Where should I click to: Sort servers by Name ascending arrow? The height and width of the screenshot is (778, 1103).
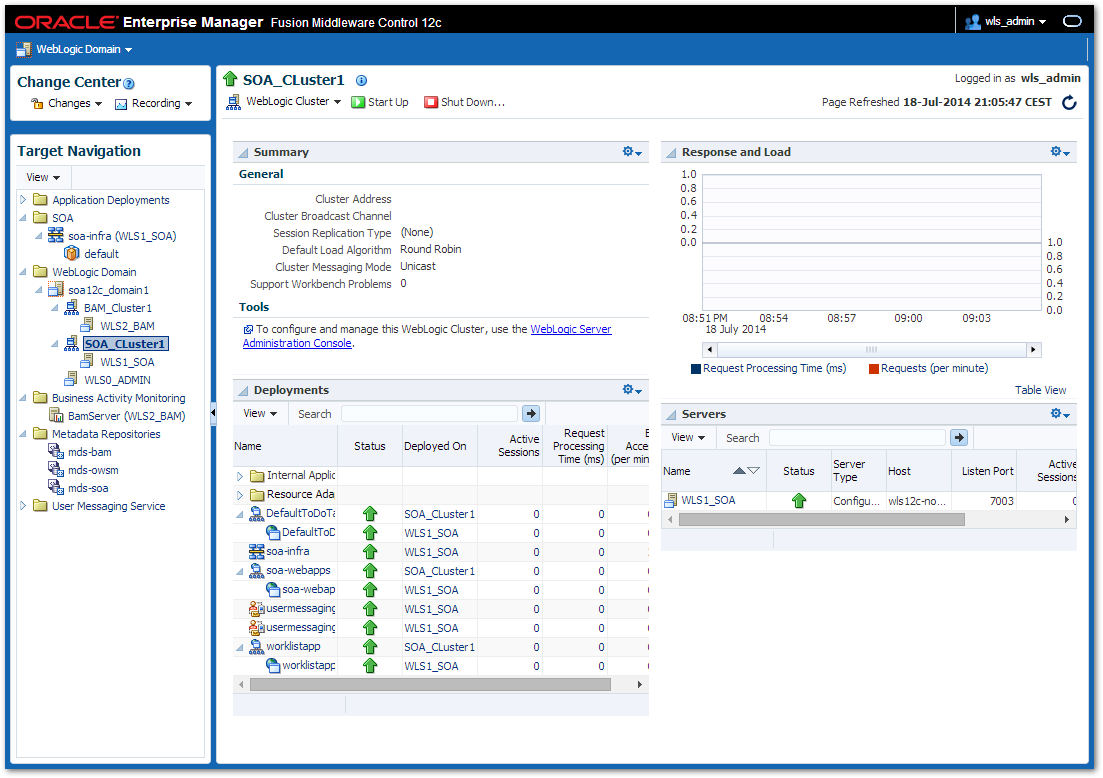coord(739,471)
